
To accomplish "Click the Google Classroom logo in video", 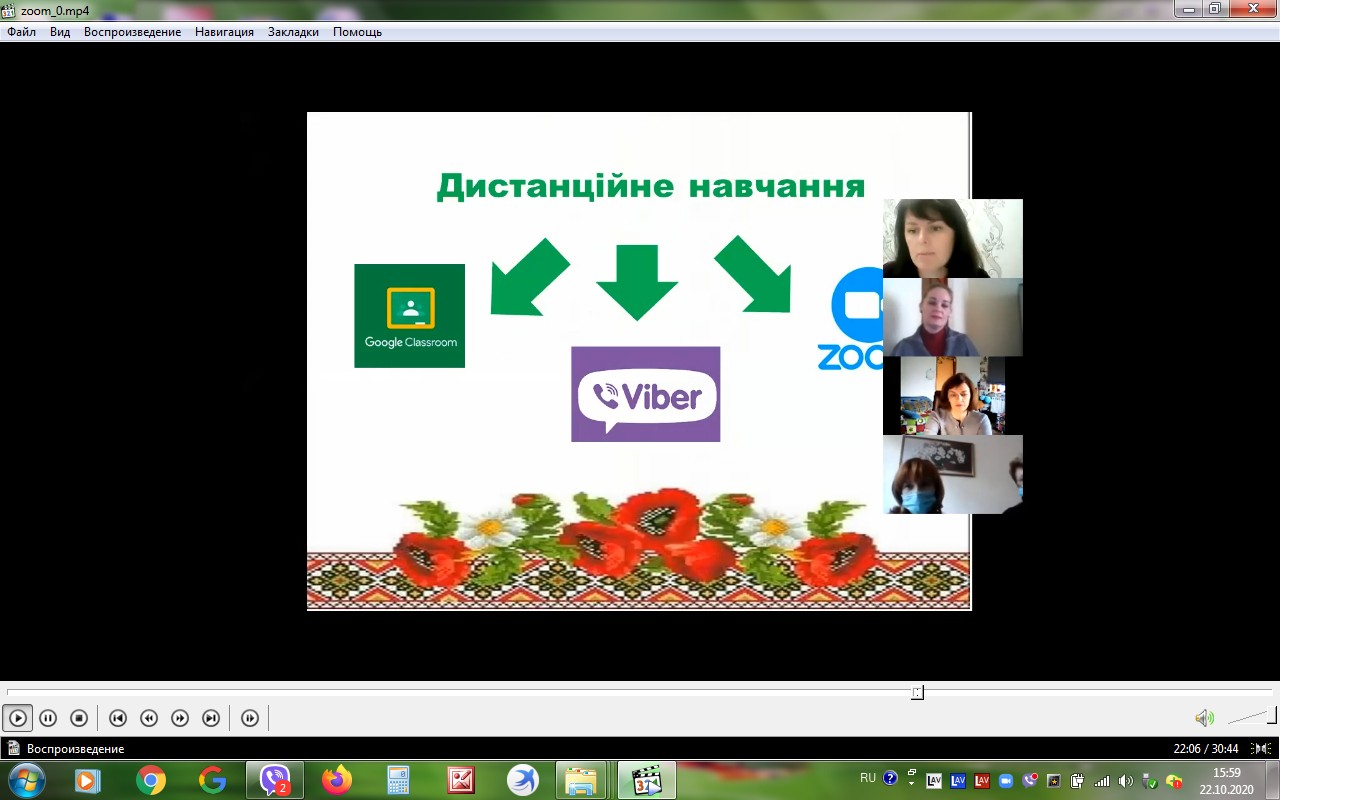I will (409, 316).
